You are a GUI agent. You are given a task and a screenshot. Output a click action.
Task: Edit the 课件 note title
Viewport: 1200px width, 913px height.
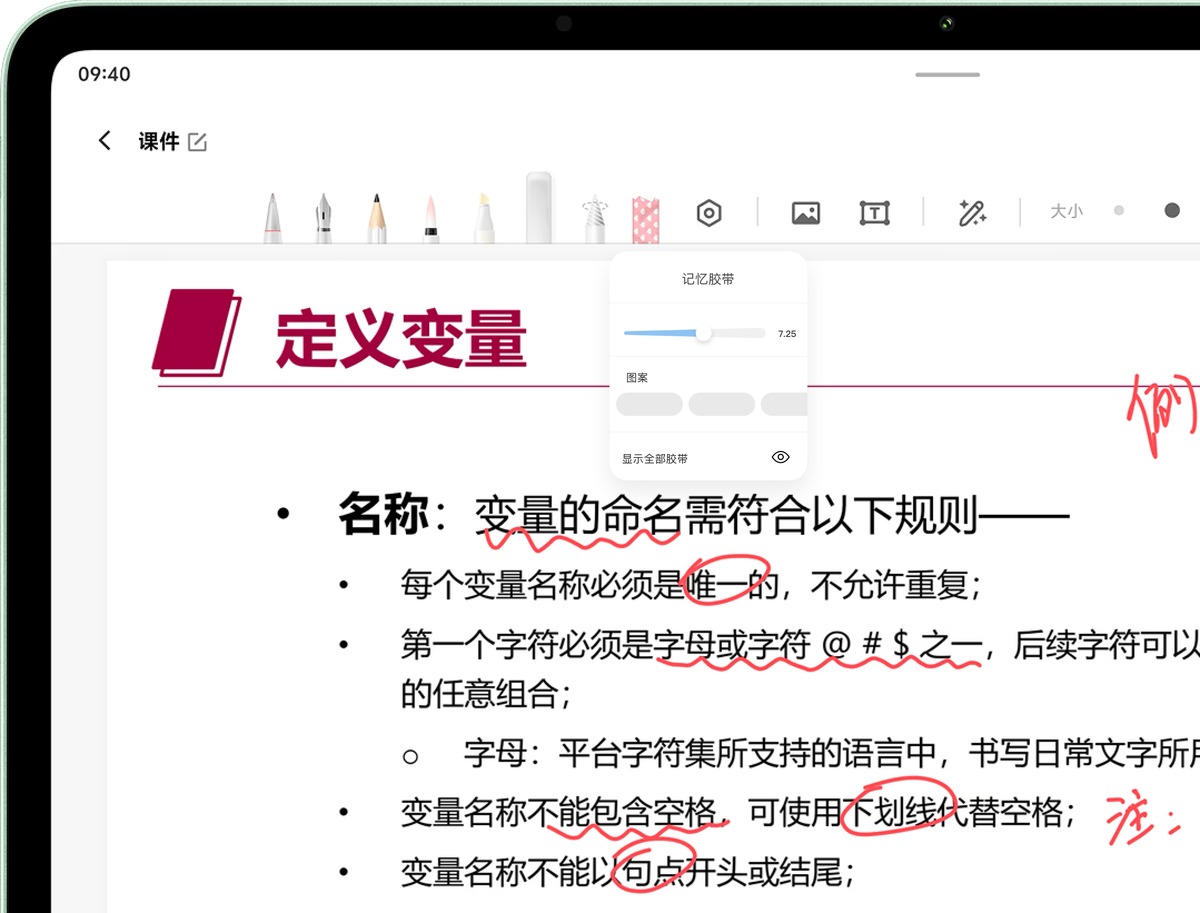(x=198, y=142)
